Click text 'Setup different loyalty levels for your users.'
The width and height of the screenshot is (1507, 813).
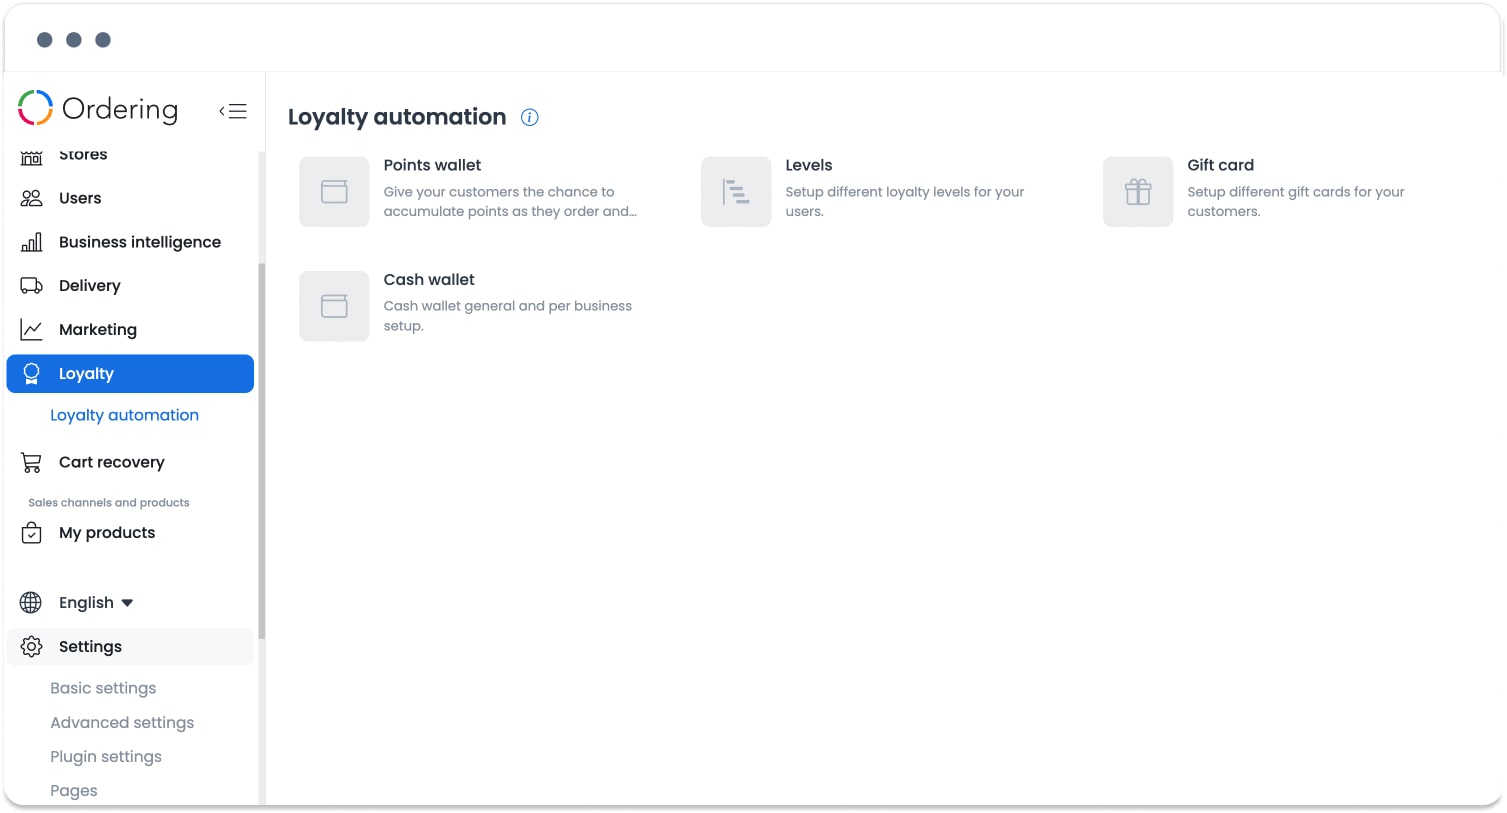click(905, 201)
